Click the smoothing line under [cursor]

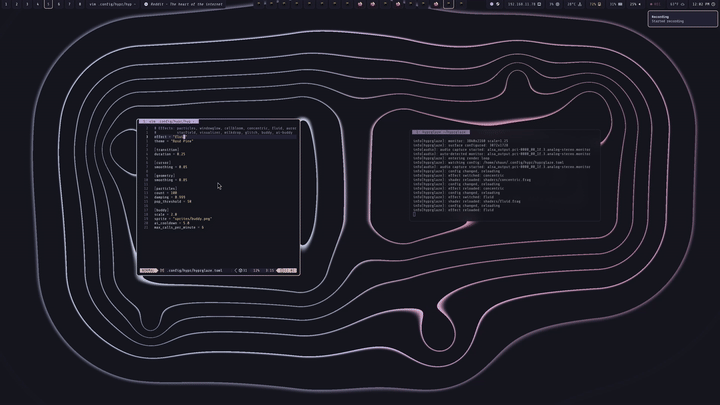pos(171,167)
